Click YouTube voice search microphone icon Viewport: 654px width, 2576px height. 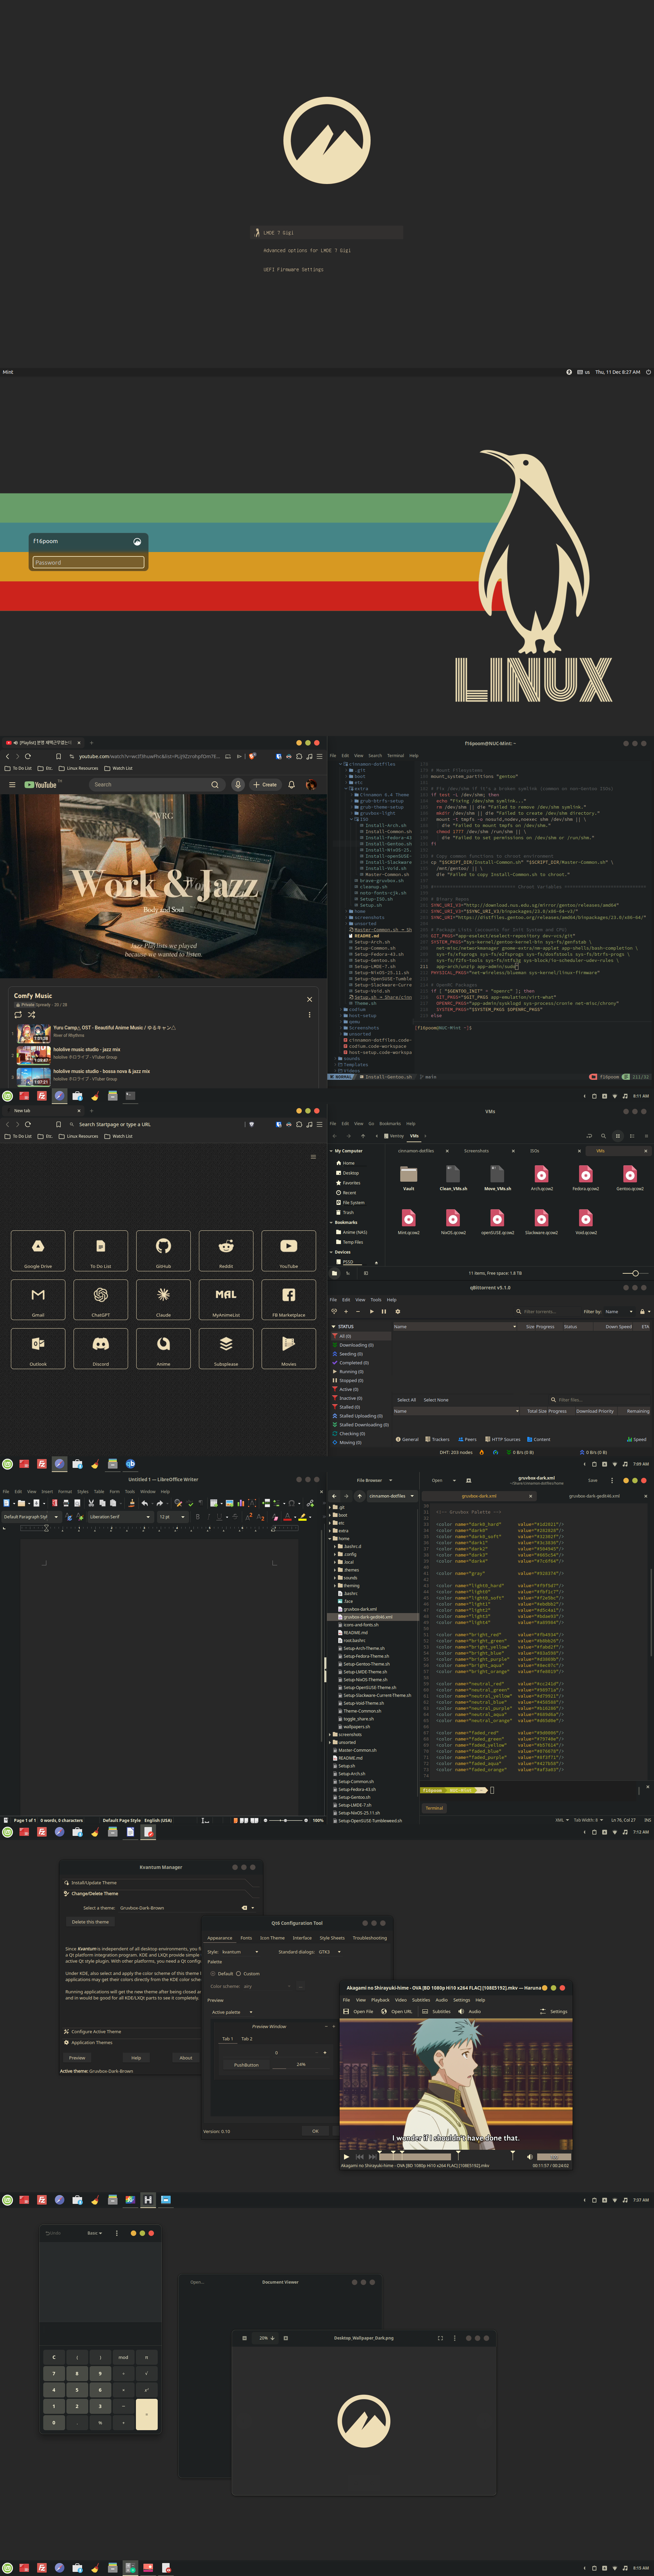click(x=238, y=785)
